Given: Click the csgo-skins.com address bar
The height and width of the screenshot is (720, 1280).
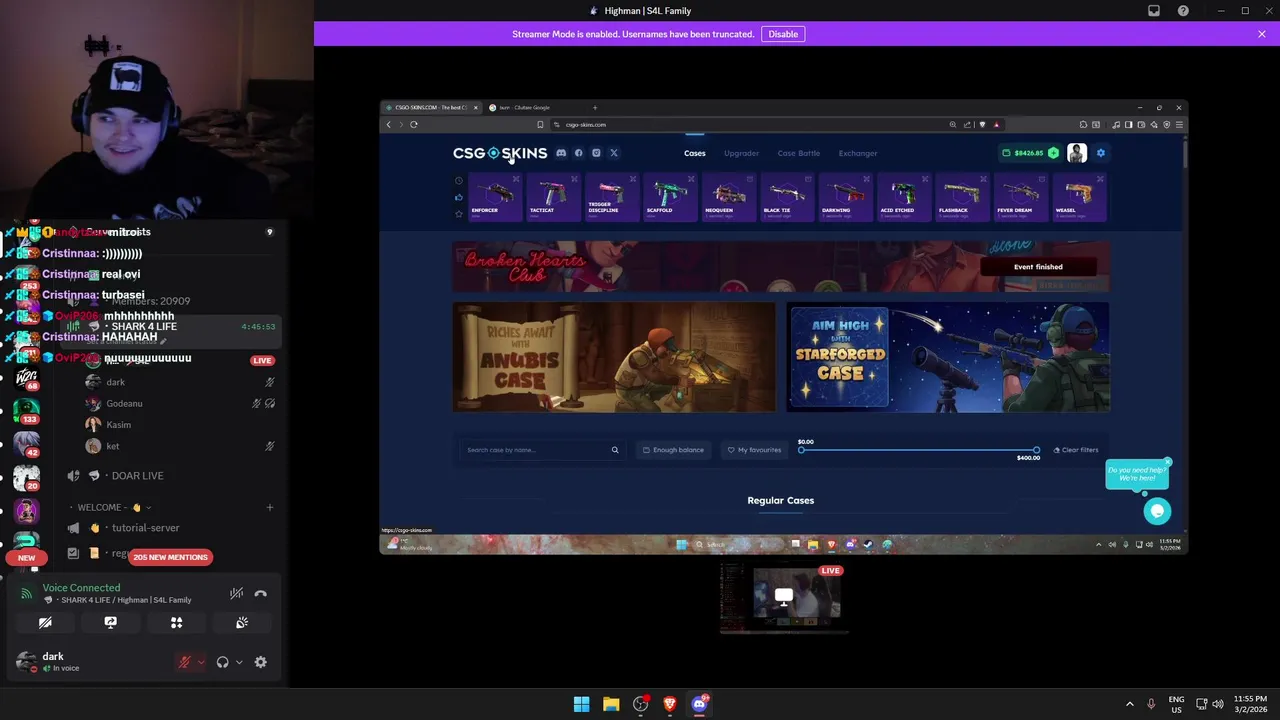Looking at the screenshot, I should pyautogui.click(x=750, y=125).
